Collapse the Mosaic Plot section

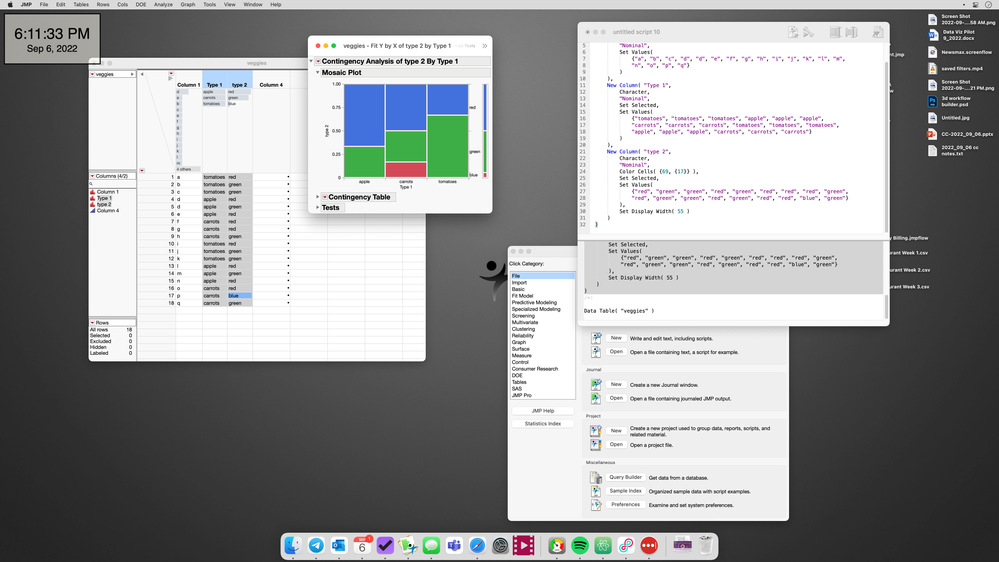click(318, 73)
